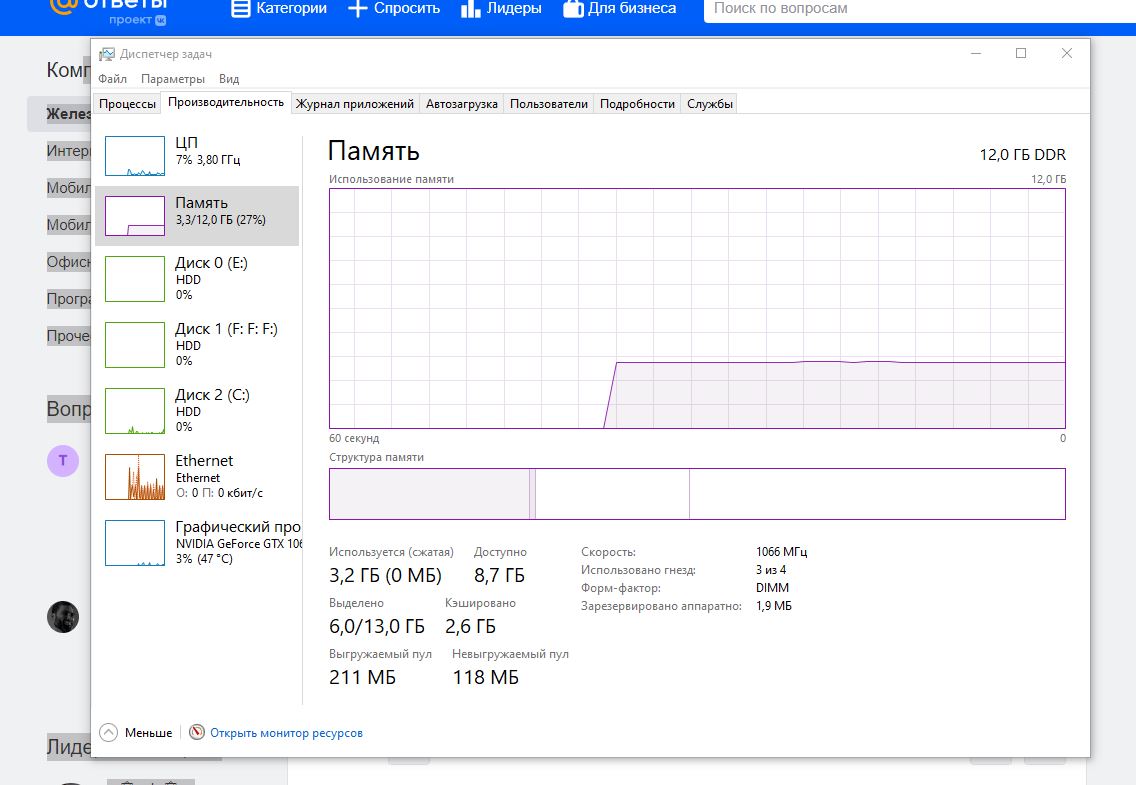Click the Меньше label
Image resolution: width=1136 pixels, height=785 pixels.
tap(149, 733)
